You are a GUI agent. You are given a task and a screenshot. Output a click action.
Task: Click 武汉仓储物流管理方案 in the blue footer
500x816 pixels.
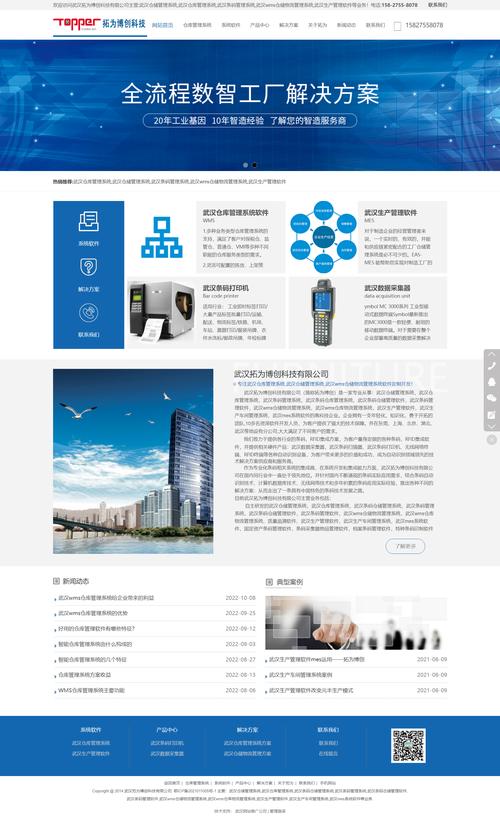click(x=247, y=754)
